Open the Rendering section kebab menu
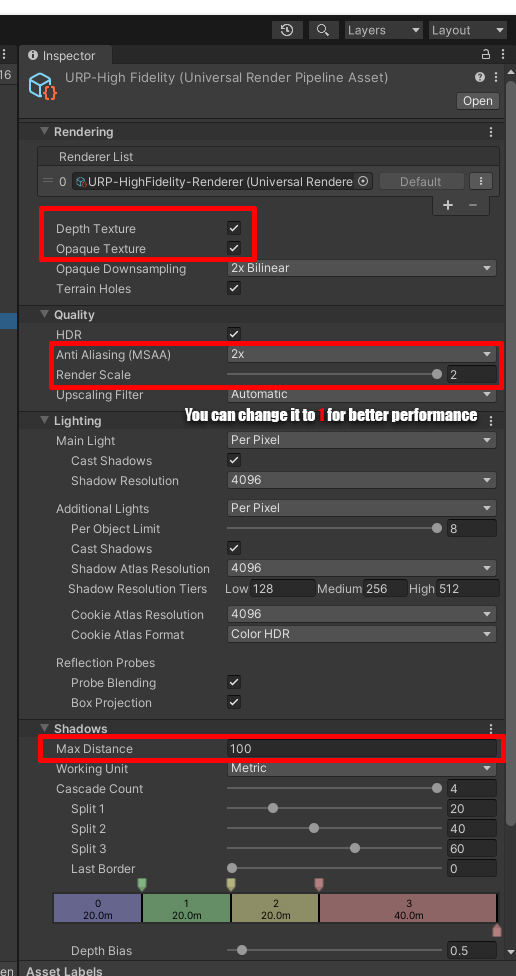This screenshot has height=976, width=516. [x=491, y=132]
